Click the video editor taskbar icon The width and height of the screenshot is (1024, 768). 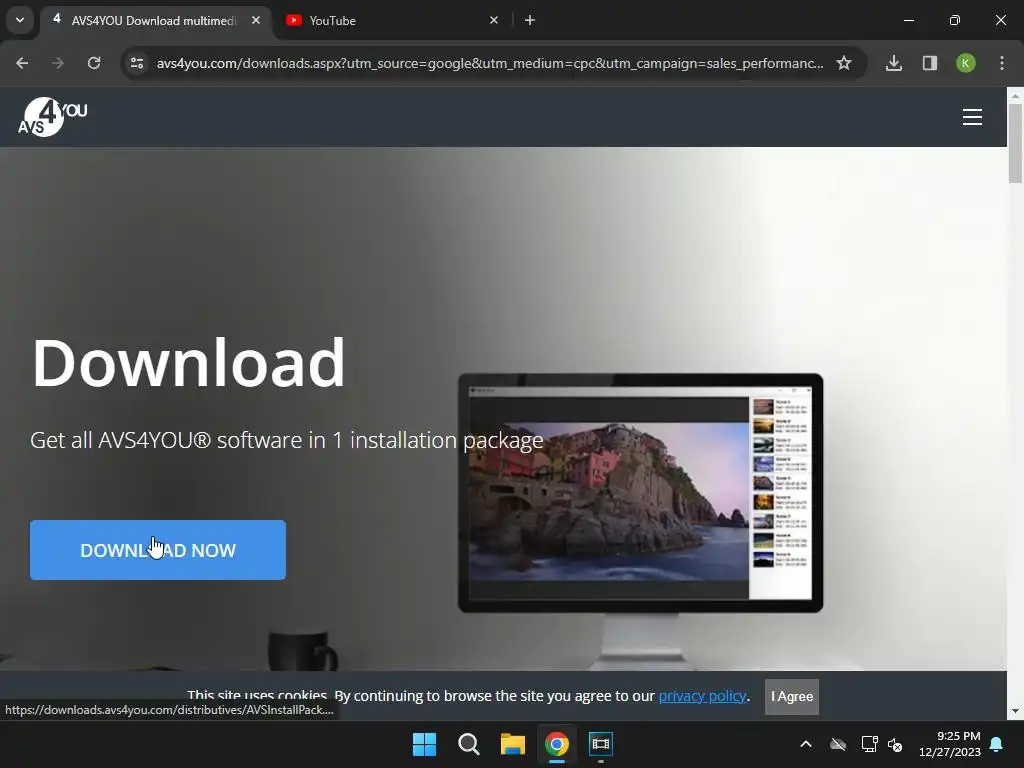coord(601,744)
